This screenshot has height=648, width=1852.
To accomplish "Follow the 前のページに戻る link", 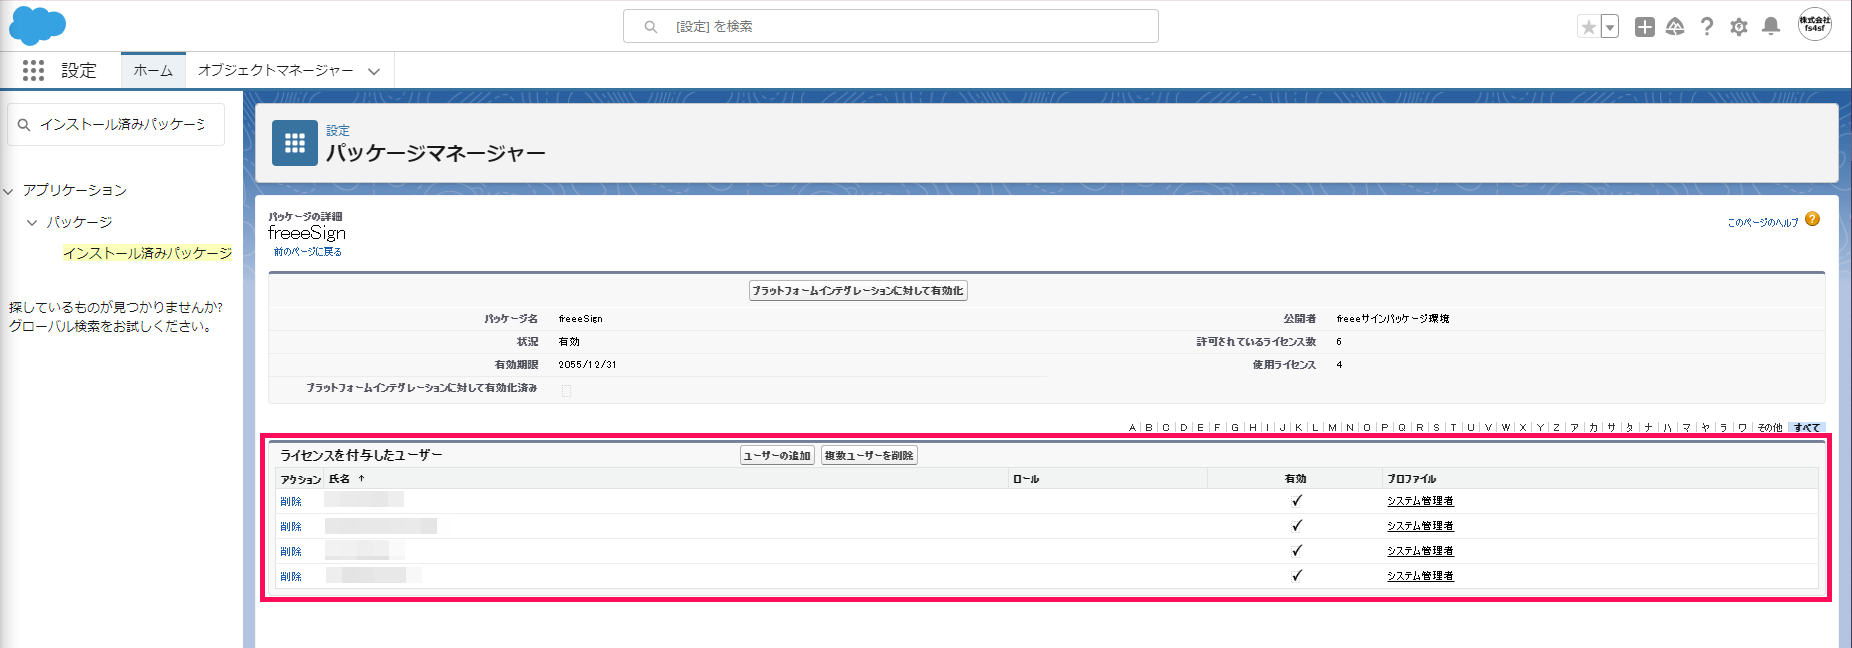I will pyautogui.click(x=308, y=252).
